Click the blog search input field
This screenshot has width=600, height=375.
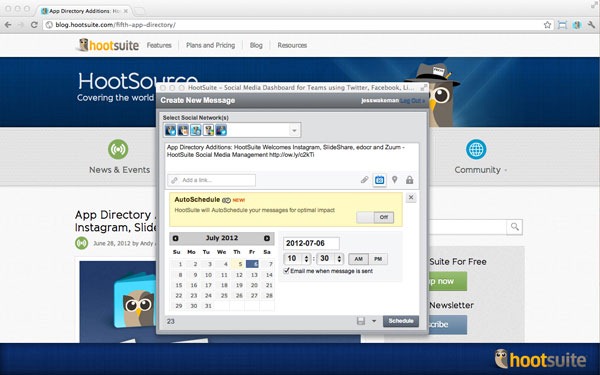(468, 227)
